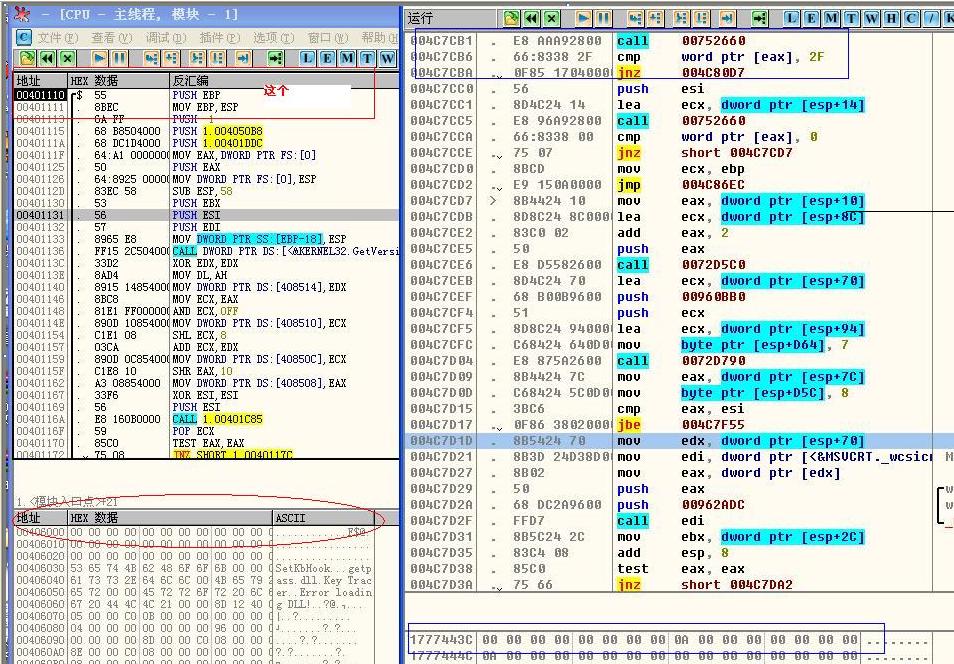The image size is (954, 664).
Task: Show Executable modules (E) in left toolbar
Action: coord(327,58)
